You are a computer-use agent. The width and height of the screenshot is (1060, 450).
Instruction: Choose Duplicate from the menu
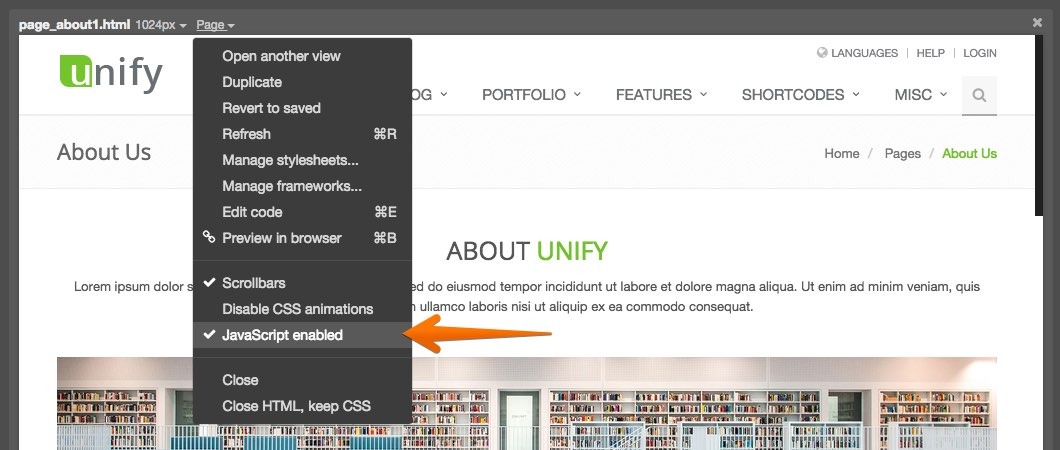point(302,82)
